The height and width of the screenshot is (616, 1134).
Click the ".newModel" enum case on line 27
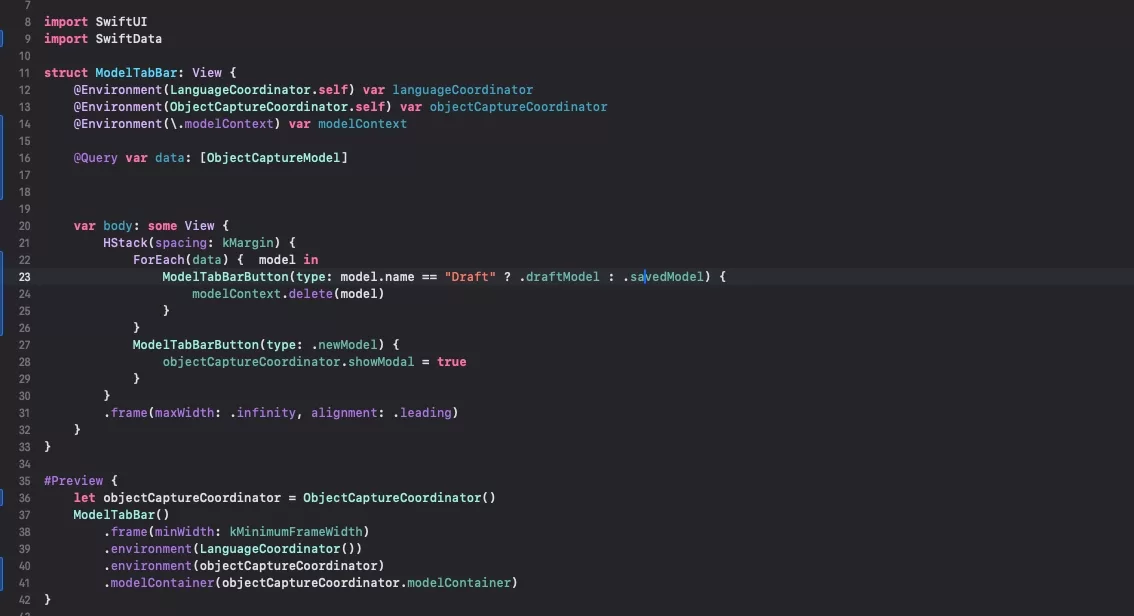(344, 345)
